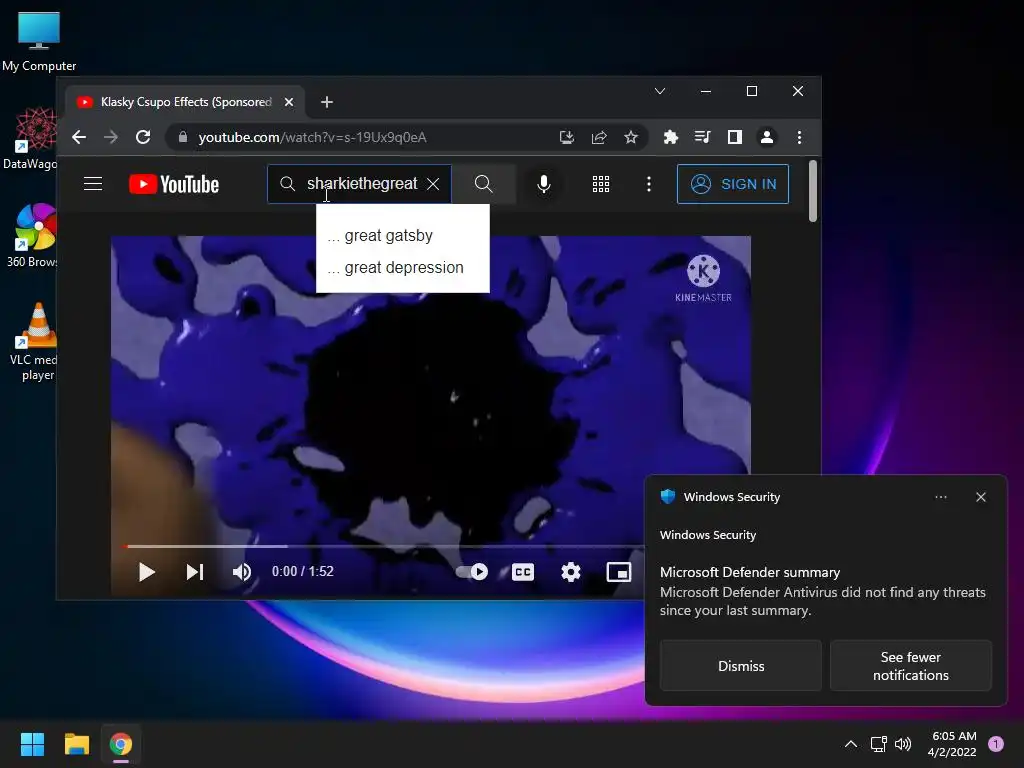Click See fewer notifications
Image resolution: width=1024 pixels, height=768 pixels.
tap(910, 666)
